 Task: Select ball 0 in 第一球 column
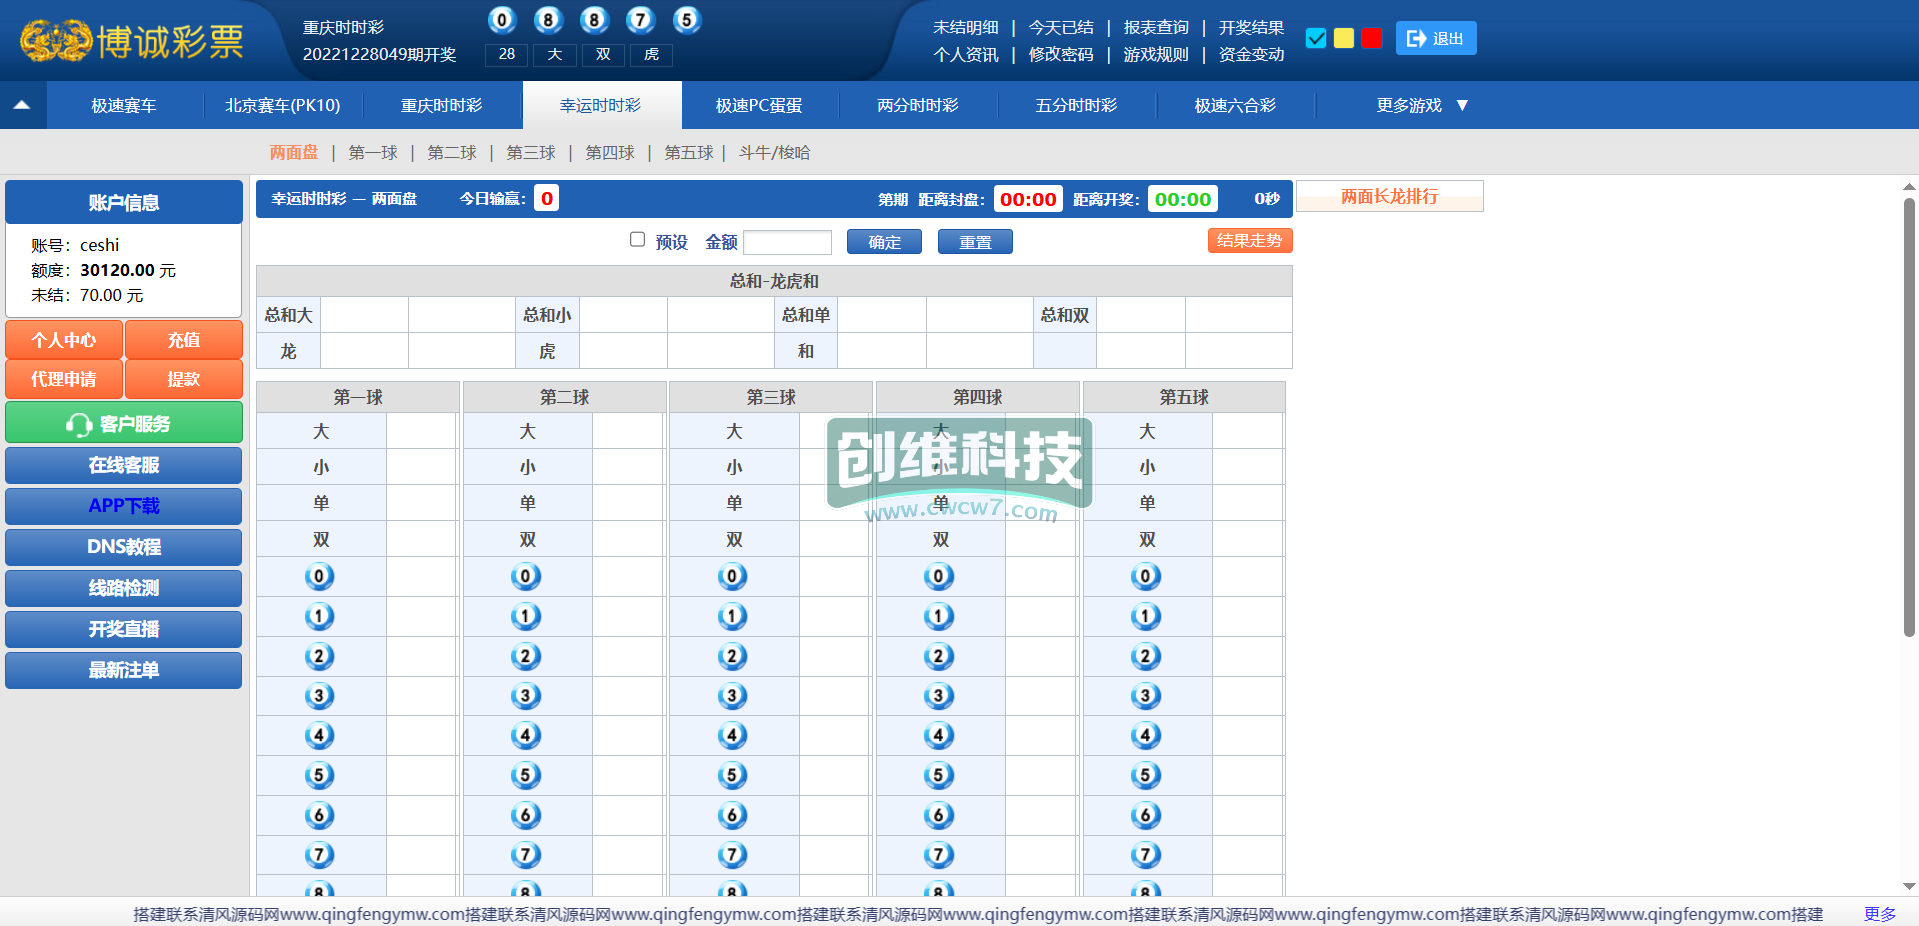(319, 576)
